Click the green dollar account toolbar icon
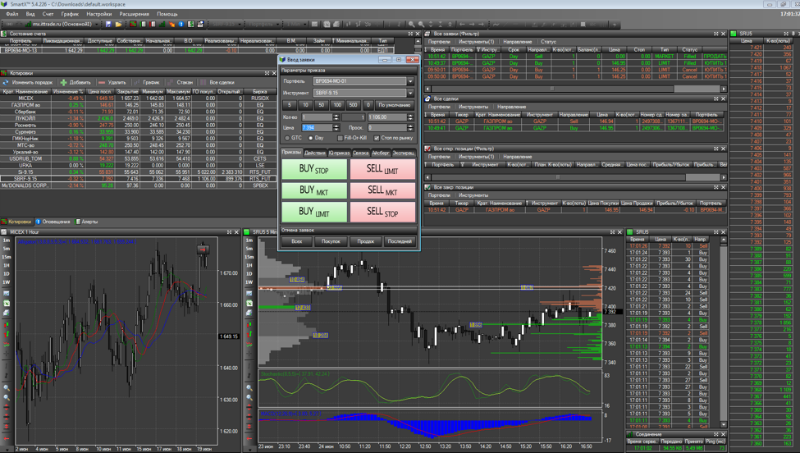Screen dimensions: 800x453 pos(191,24)
